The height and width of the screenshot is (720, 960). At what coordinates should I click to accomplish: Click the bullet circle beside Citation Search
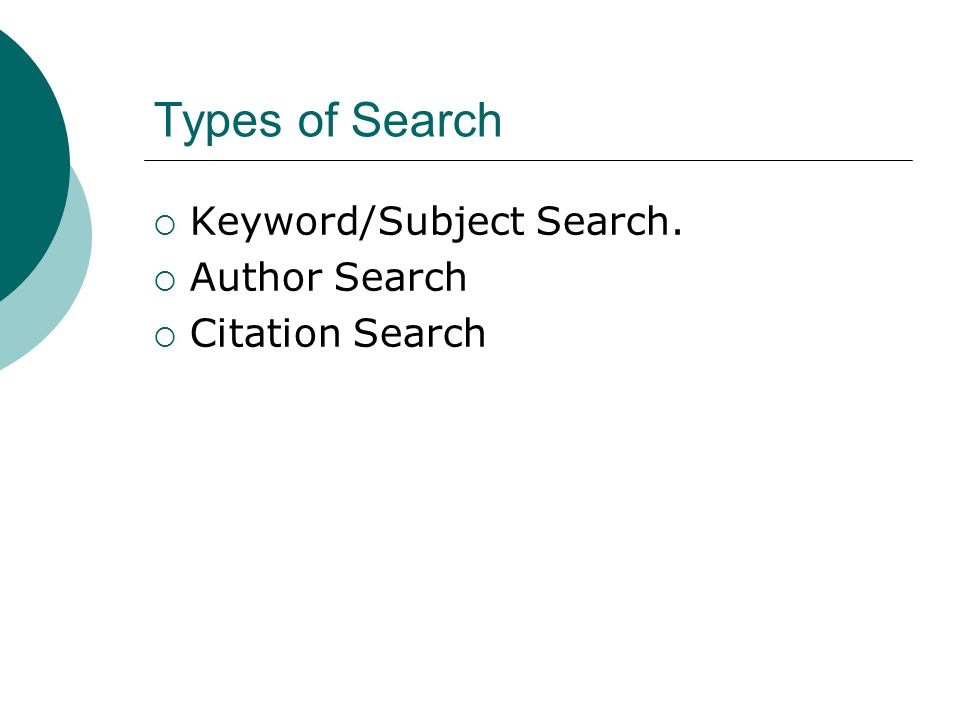(165, 337)
